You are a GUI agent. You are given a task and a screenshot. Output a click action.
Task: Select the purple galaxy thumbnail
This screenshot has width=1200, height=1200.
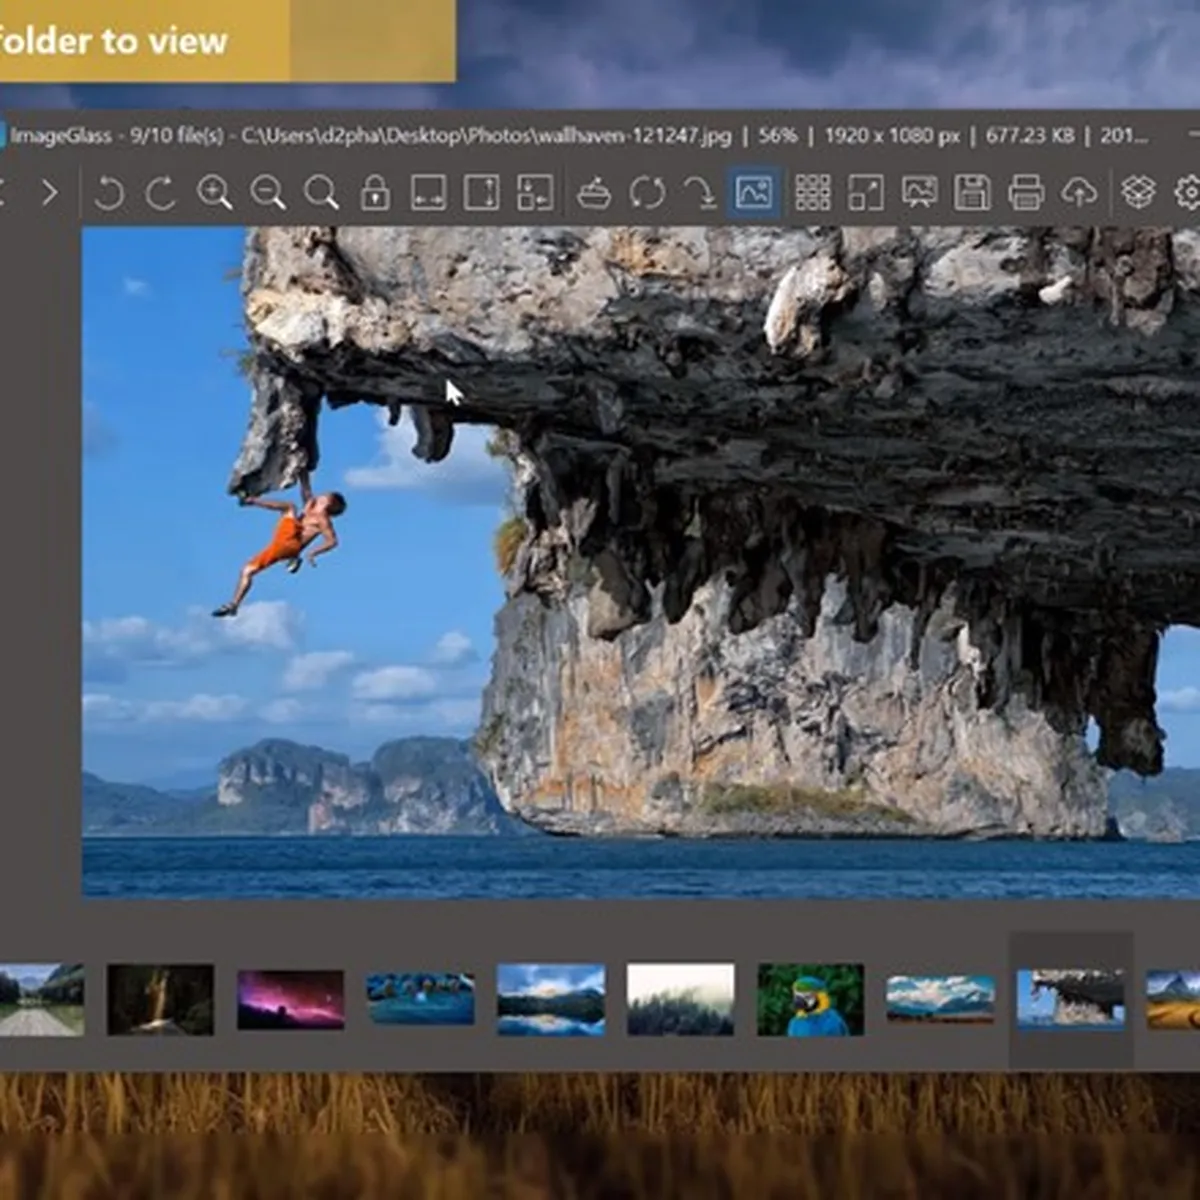(290, 999)
